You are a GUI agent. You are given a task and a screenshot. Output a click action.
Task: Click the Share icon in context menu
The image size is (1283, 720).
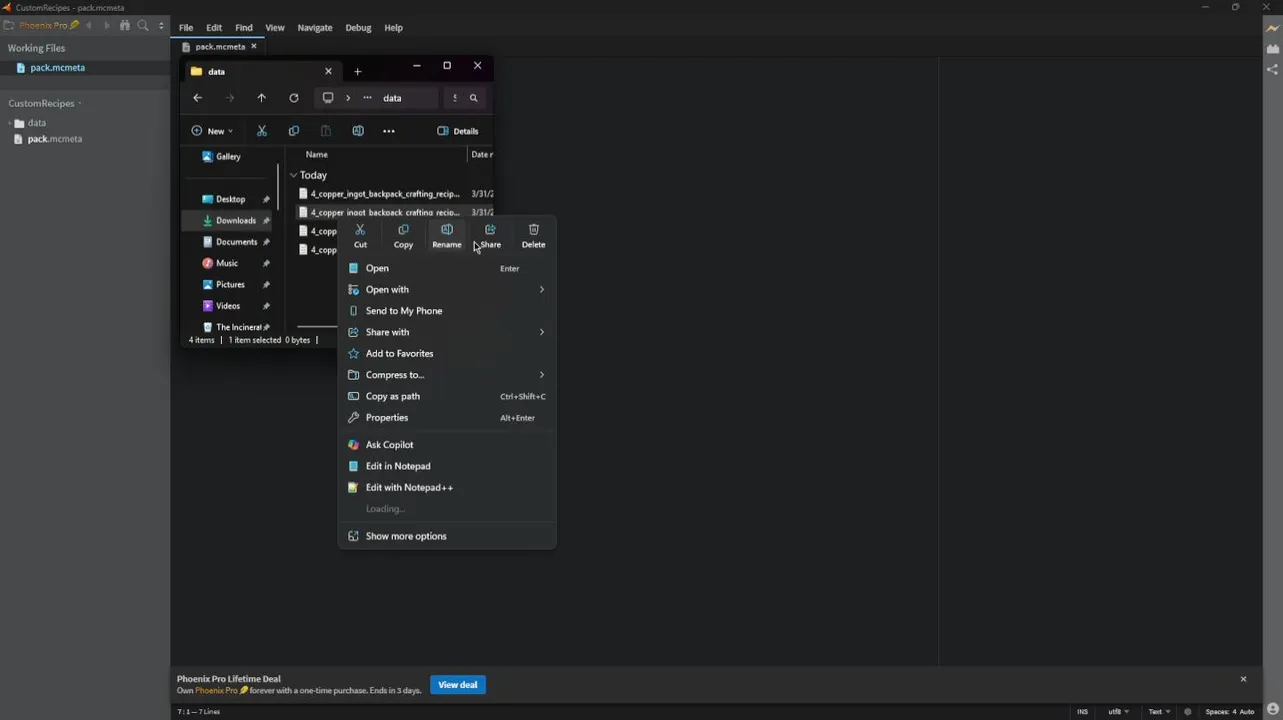490,230
